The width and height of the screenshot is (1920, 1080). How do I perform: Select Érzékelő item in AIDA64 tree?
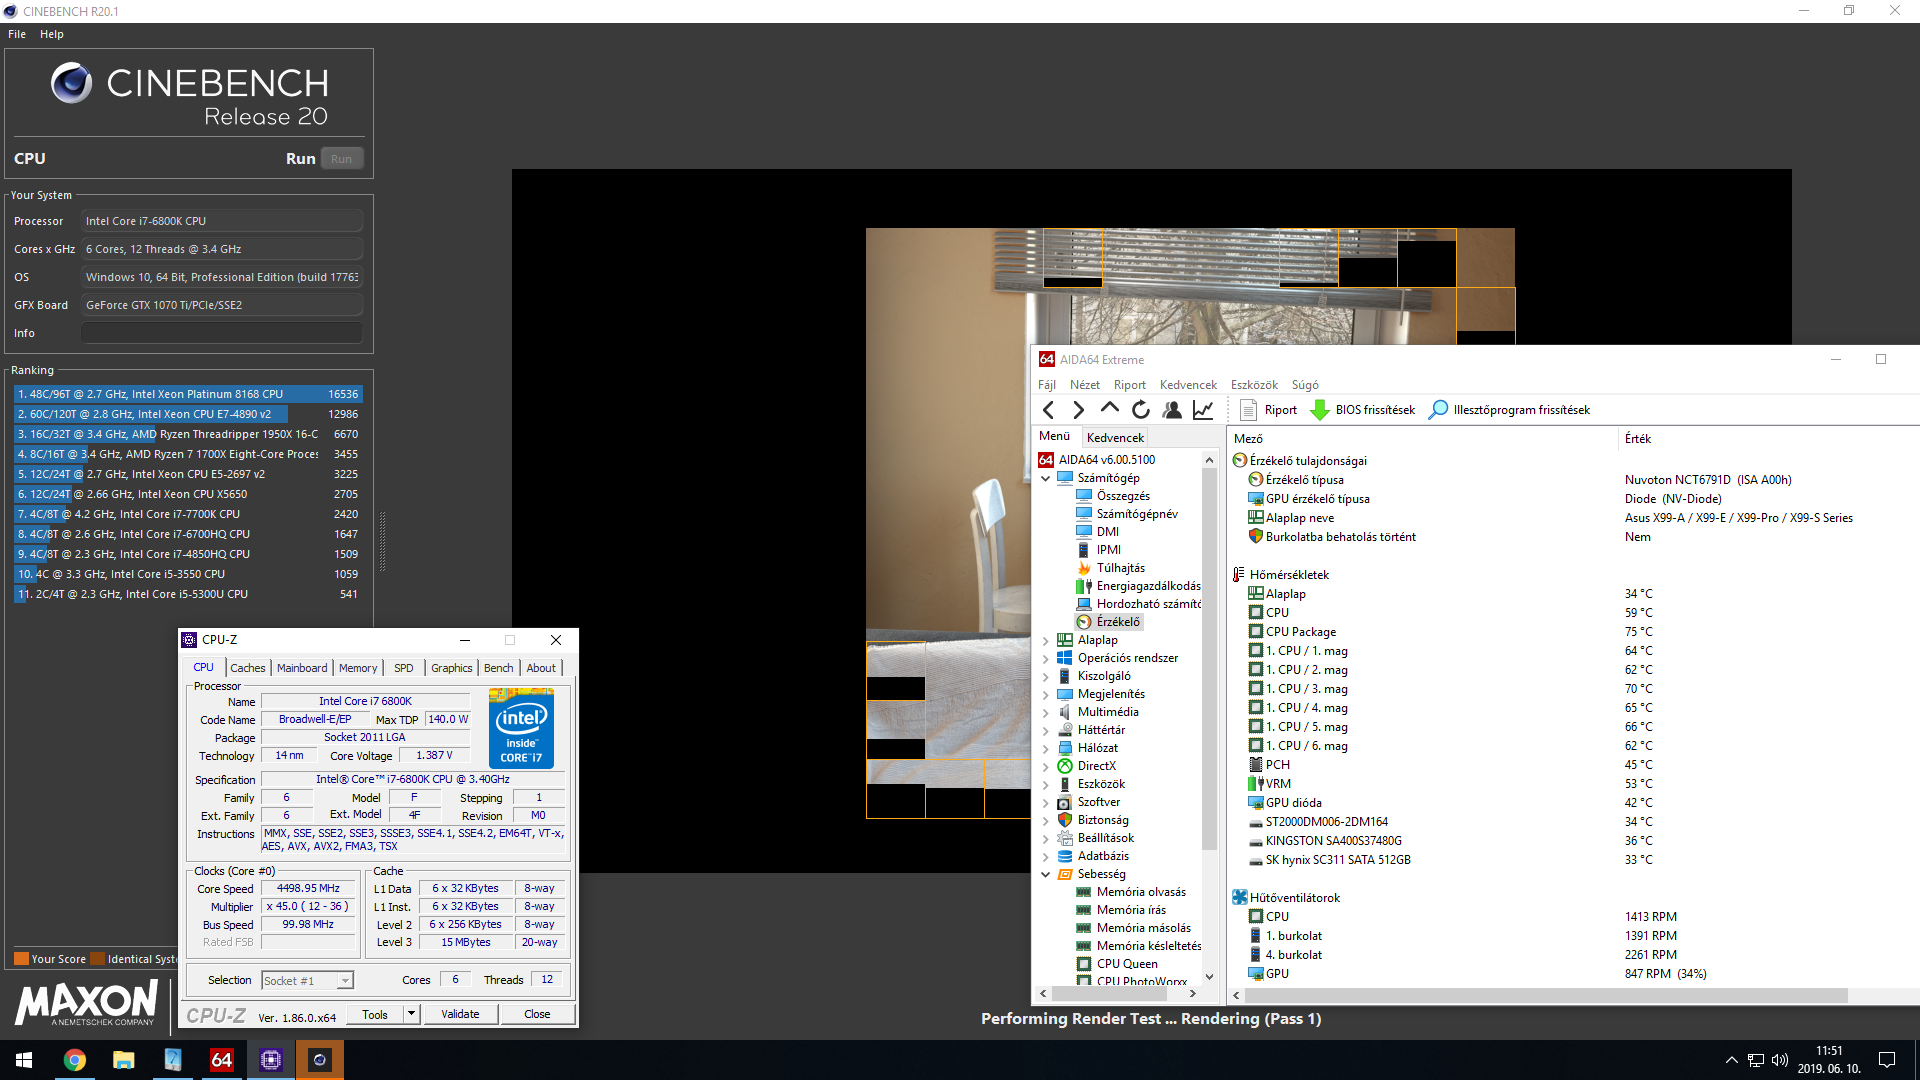[x=1108, y=622]
